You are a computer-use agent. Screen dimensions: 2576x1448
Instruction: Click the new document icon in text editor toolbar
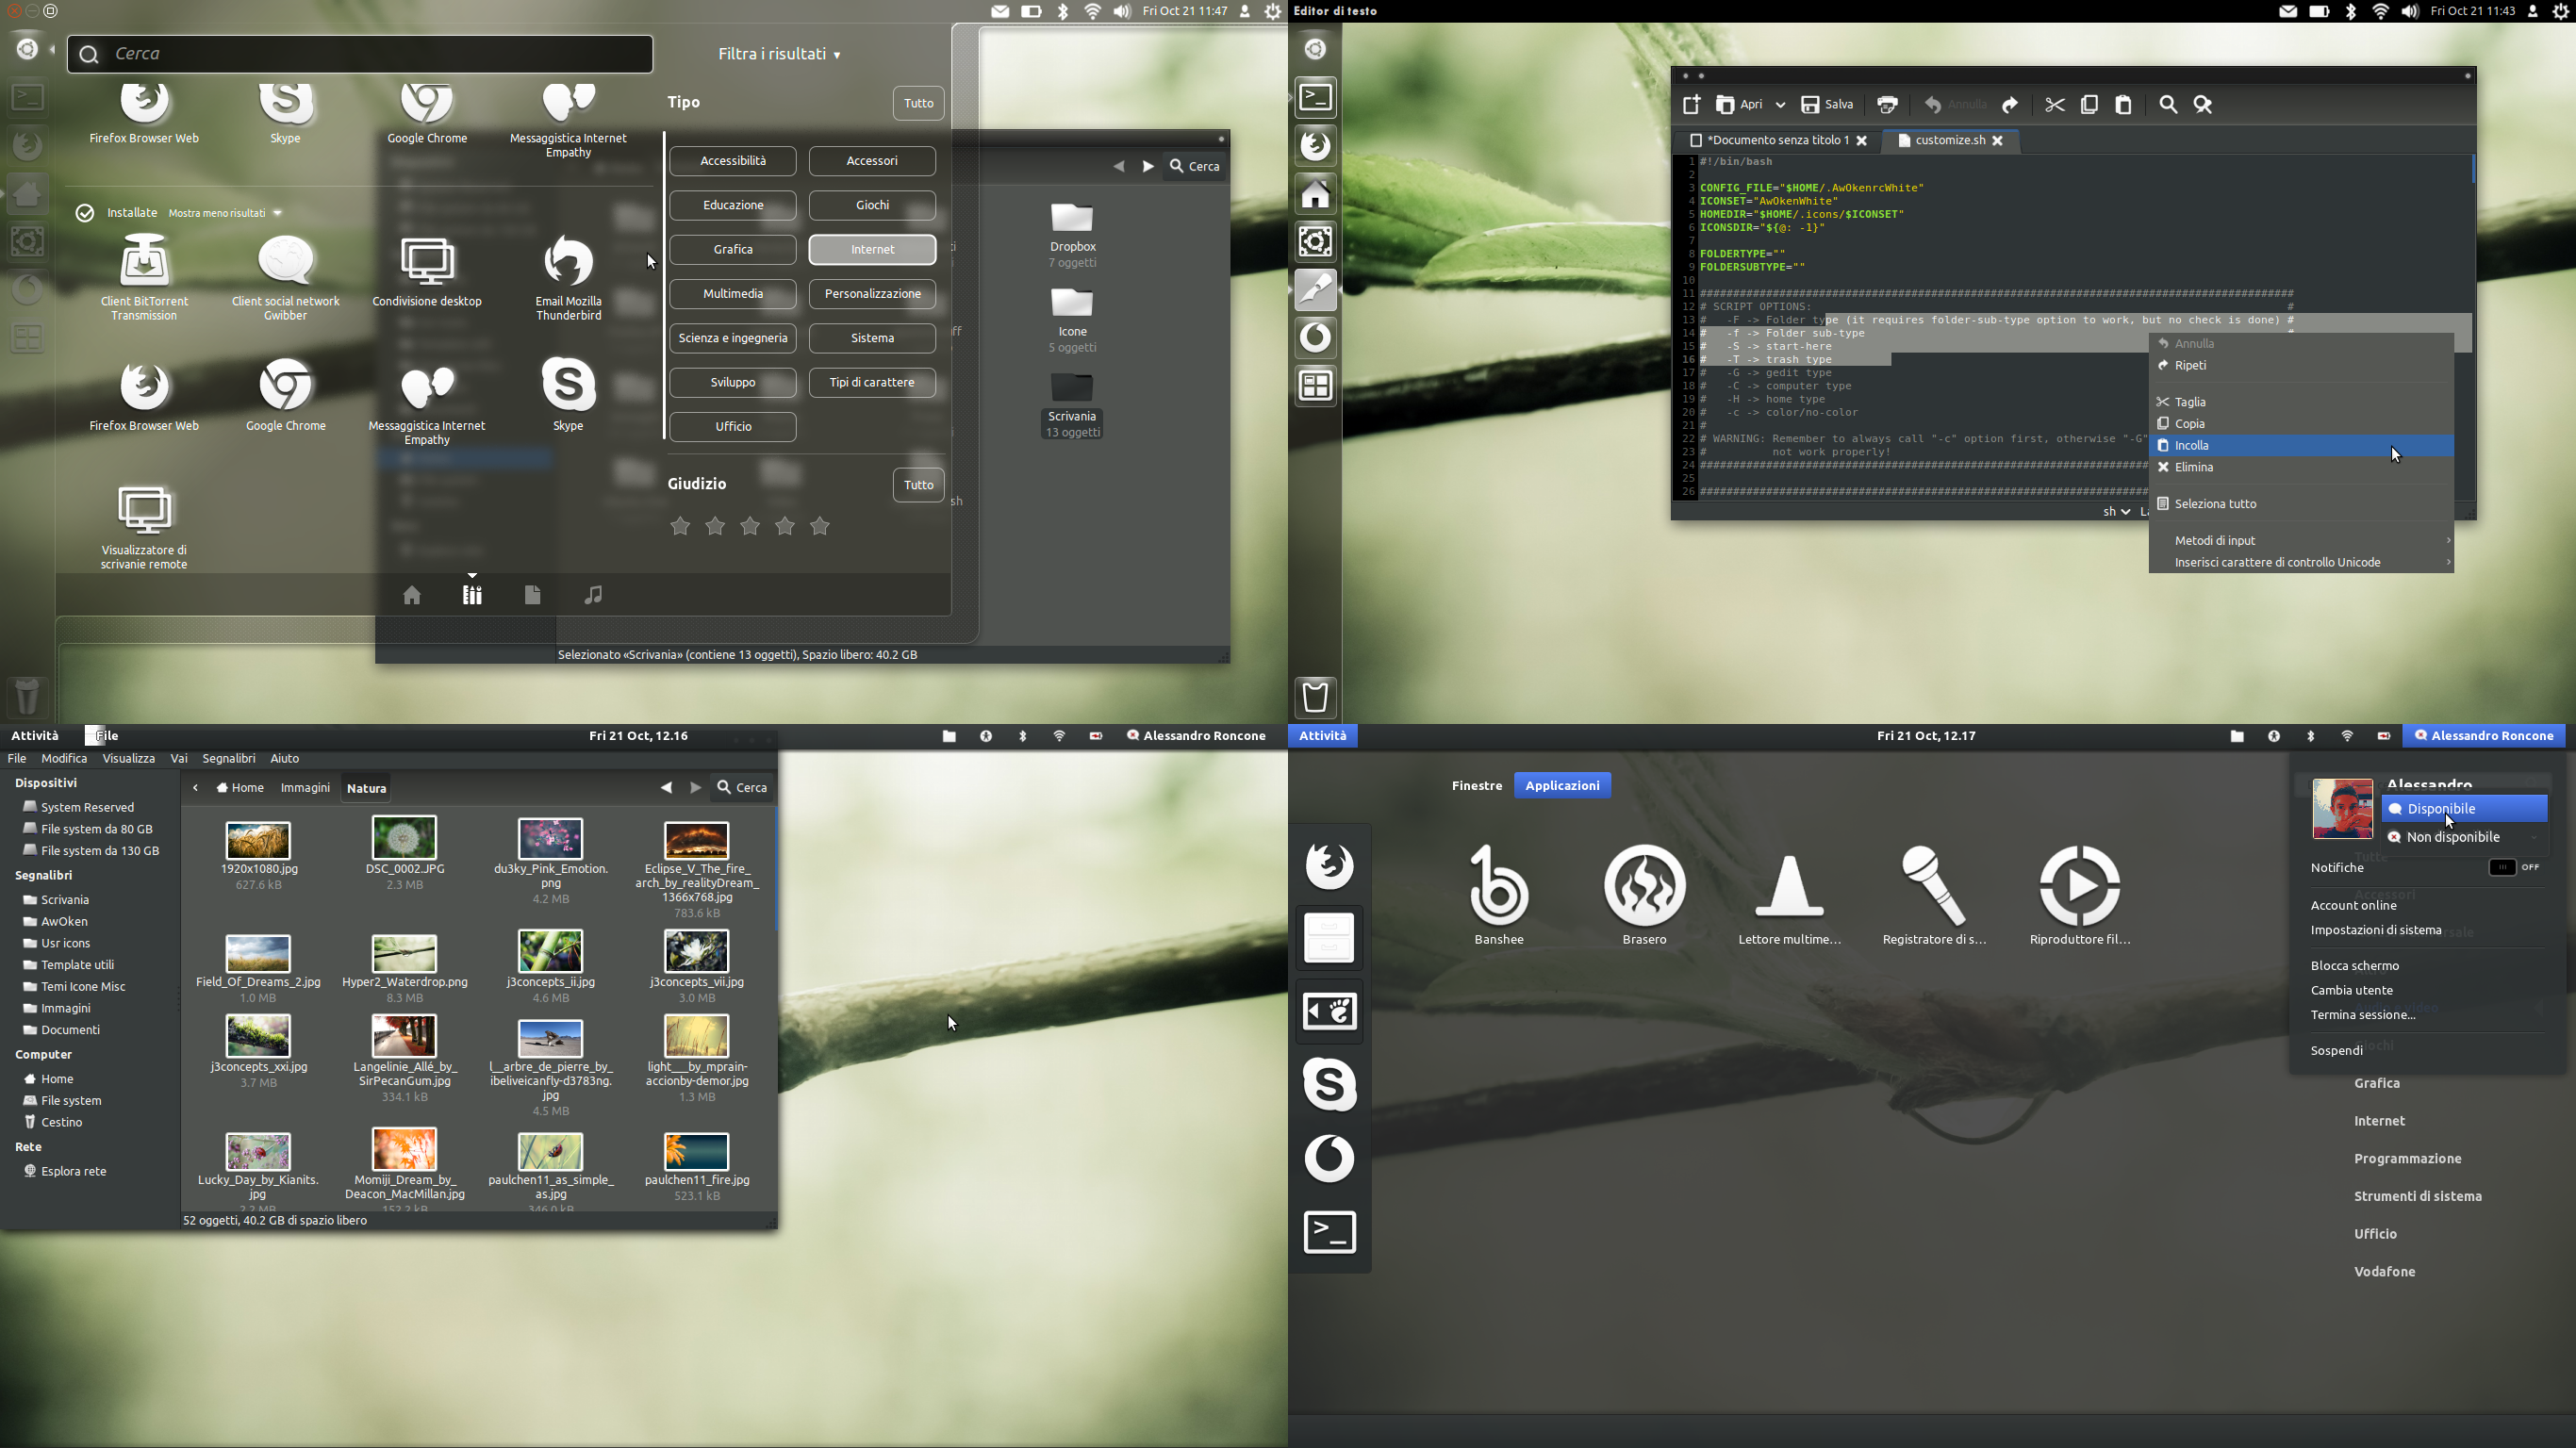pyautogui.click(x=1691, y=105)
